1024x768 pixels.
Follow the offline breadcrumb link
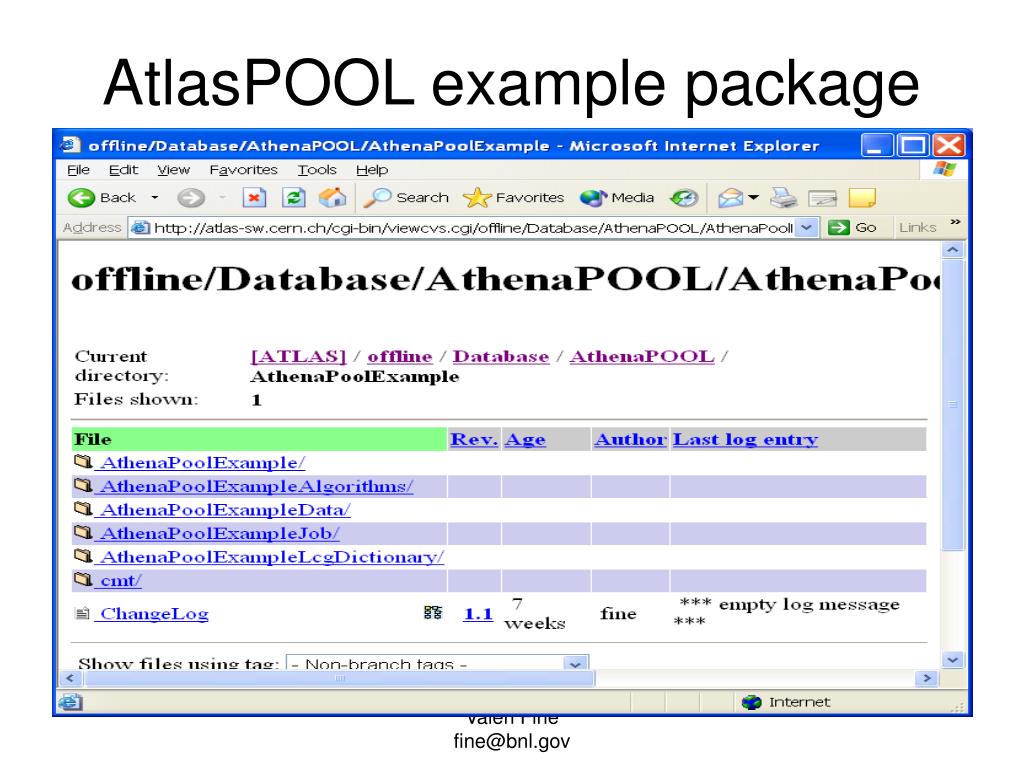pos(400,357)
